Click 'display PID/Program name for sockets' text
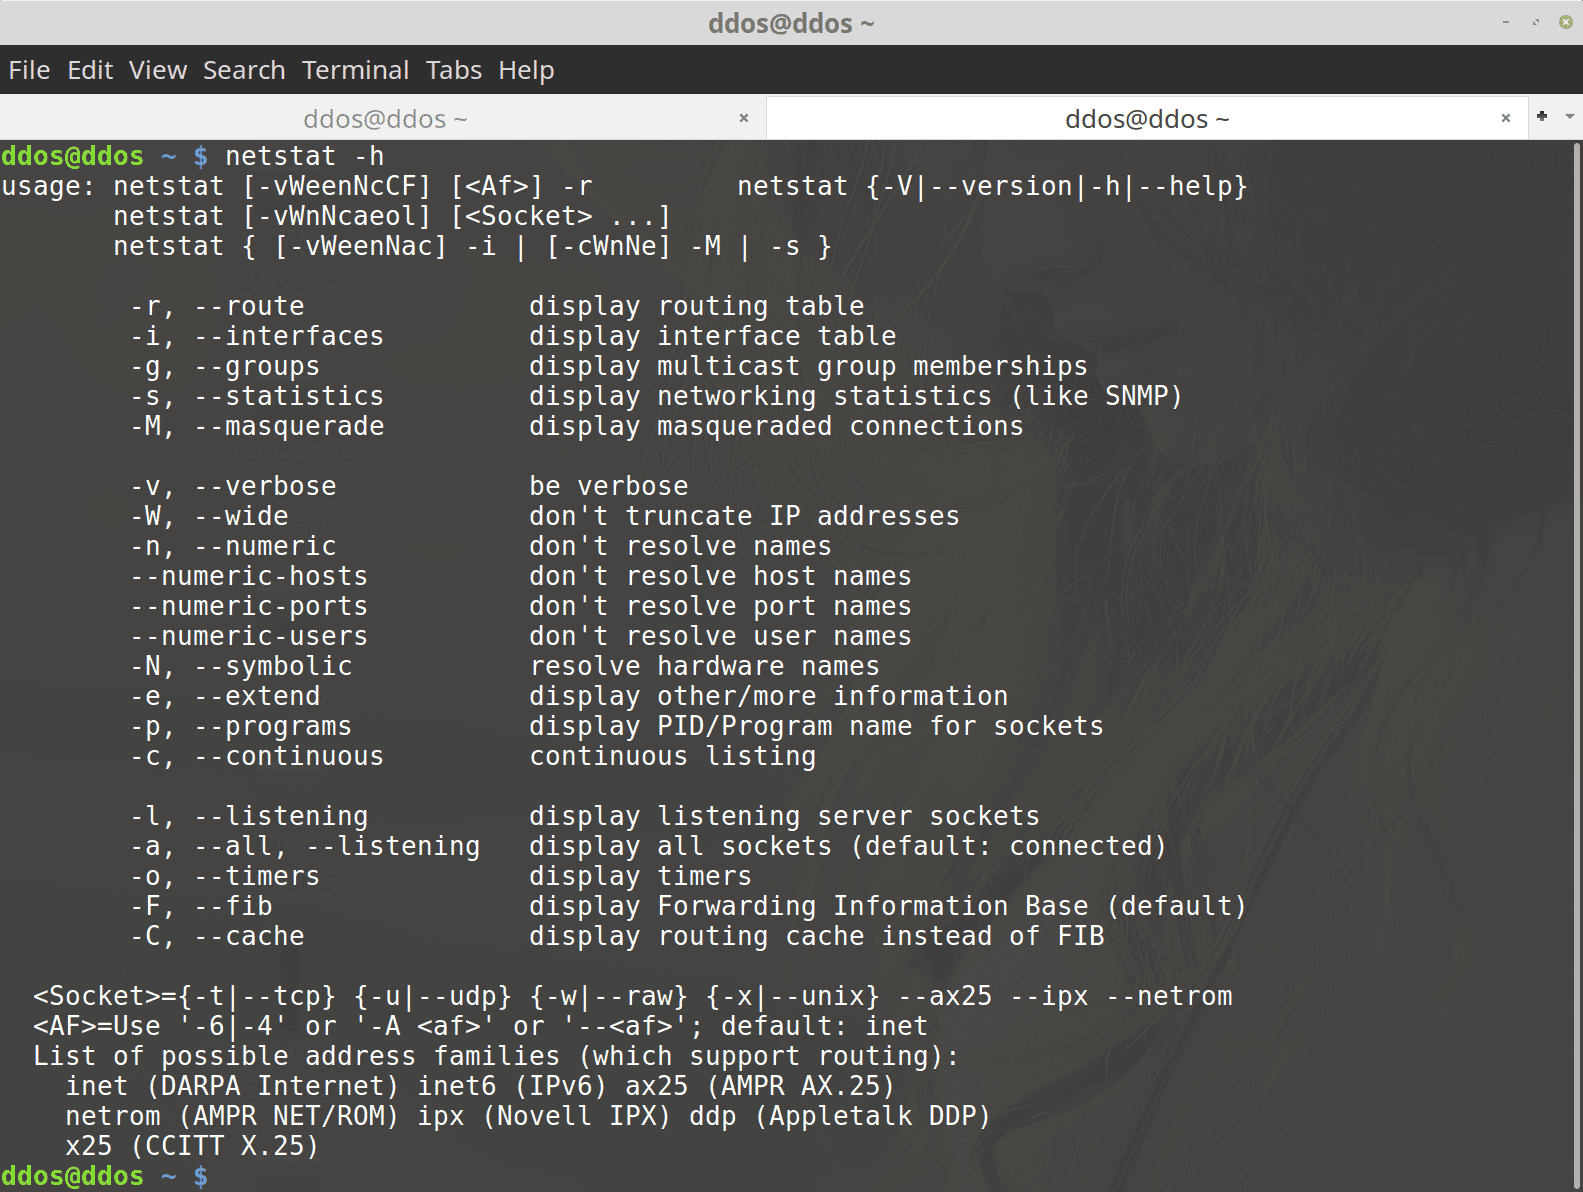The height and width of the screenshot is (1192, 1583). point(816,726)
